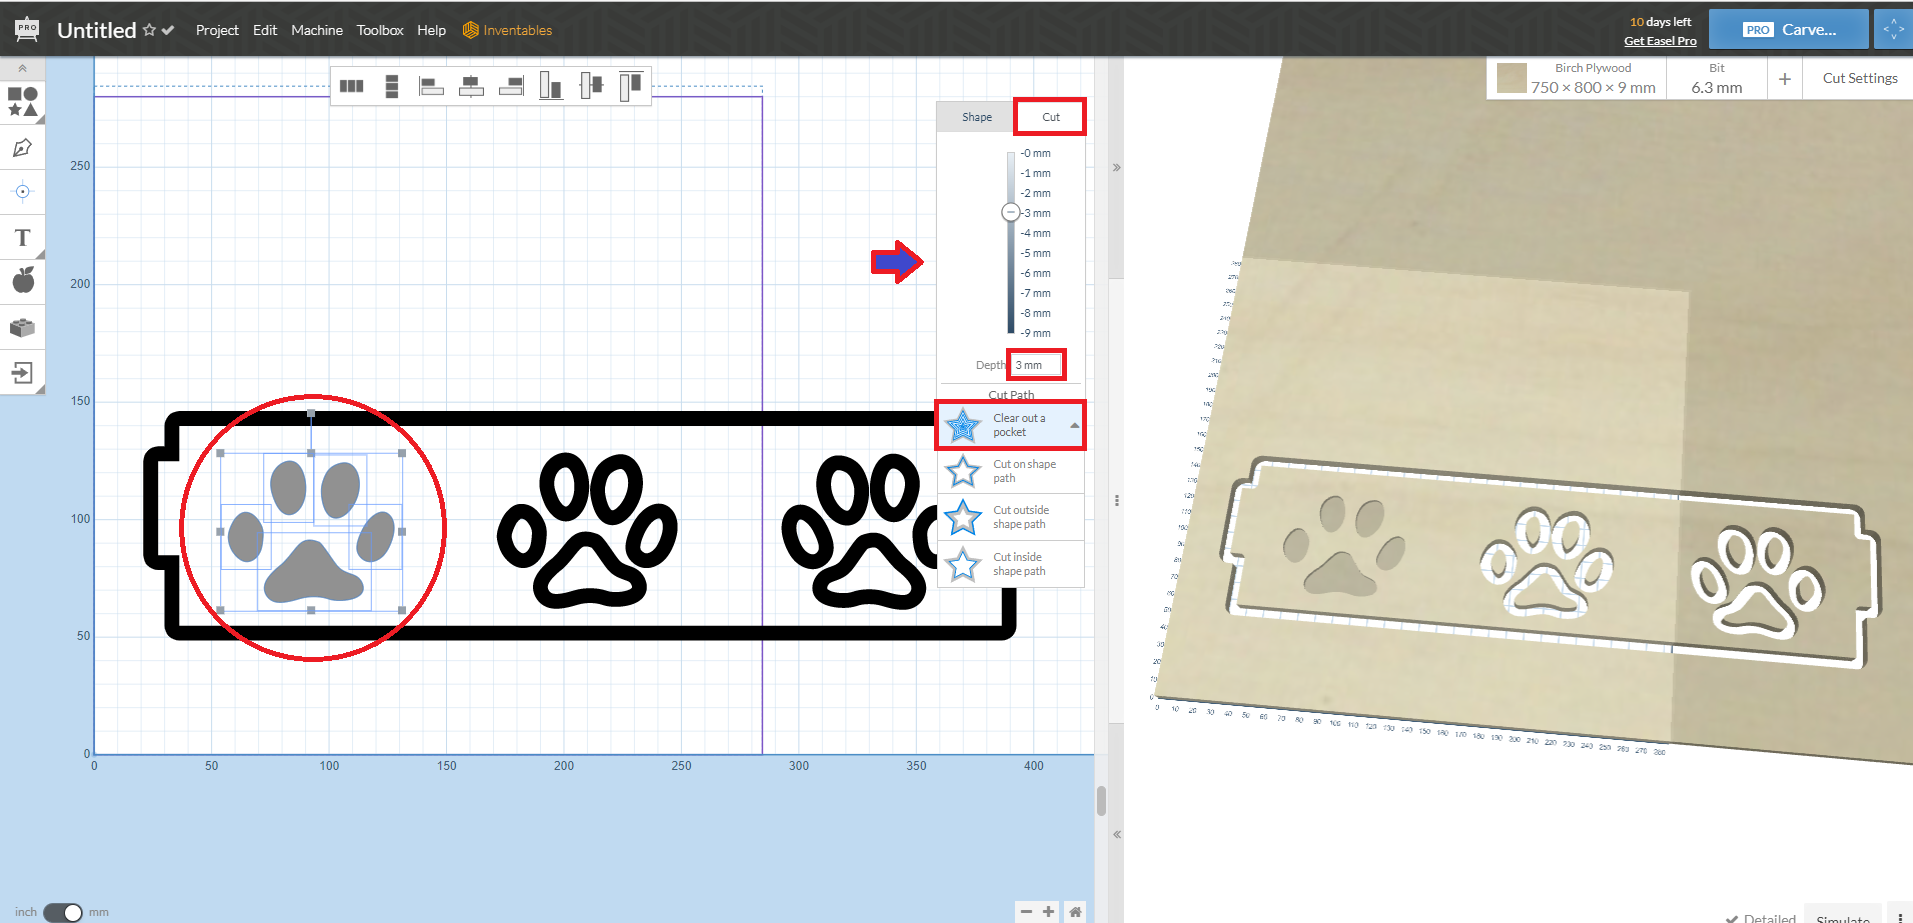Open the Machine menu

point(317,30)
